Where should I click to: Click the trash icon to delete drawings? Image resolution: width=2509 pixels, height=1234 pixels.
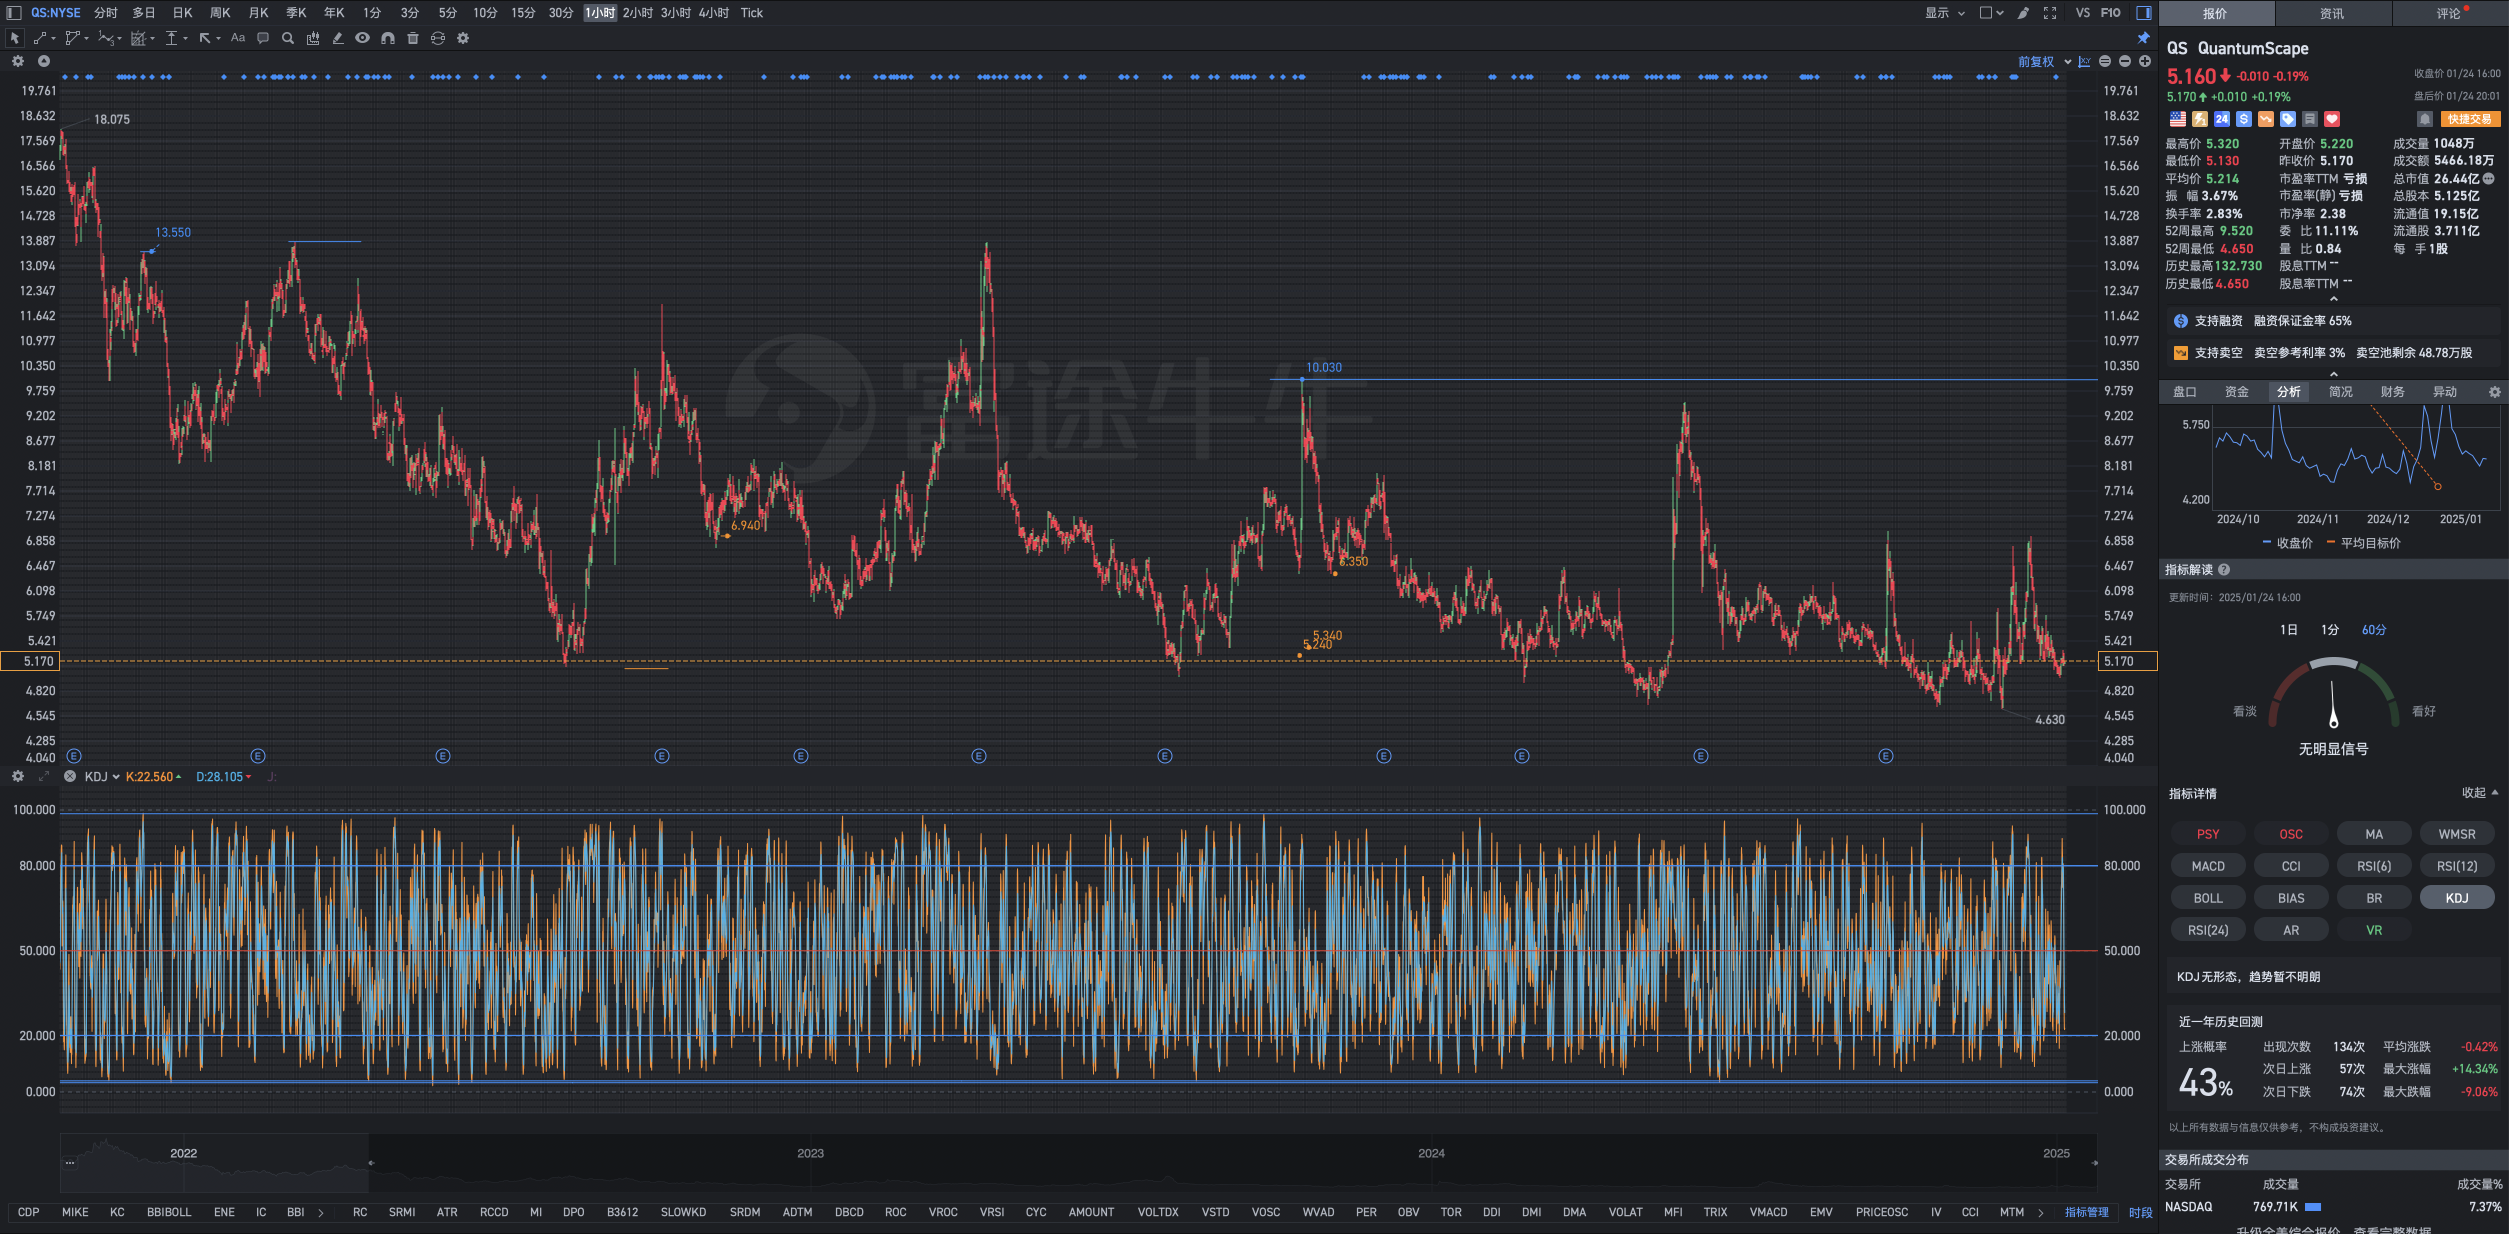tap(413, 38)
